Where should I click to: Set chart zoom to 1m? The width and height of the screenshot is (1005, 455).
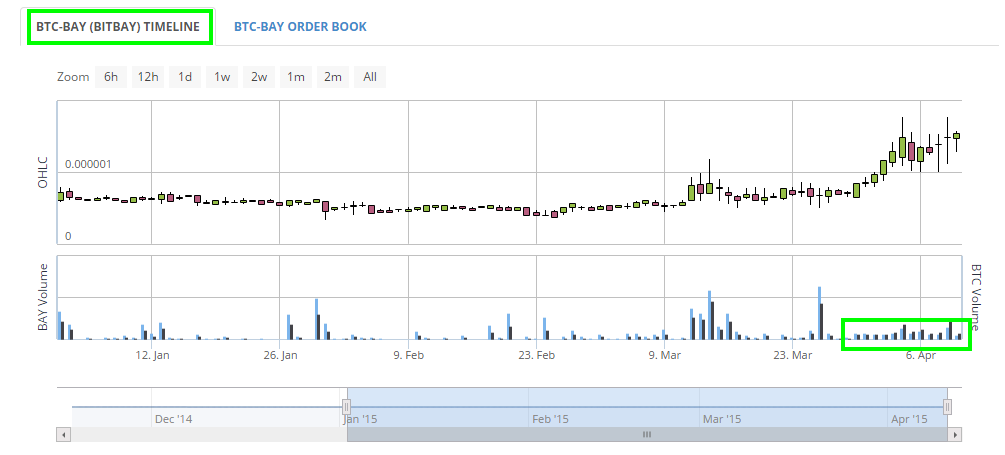[x=295, y=77]
